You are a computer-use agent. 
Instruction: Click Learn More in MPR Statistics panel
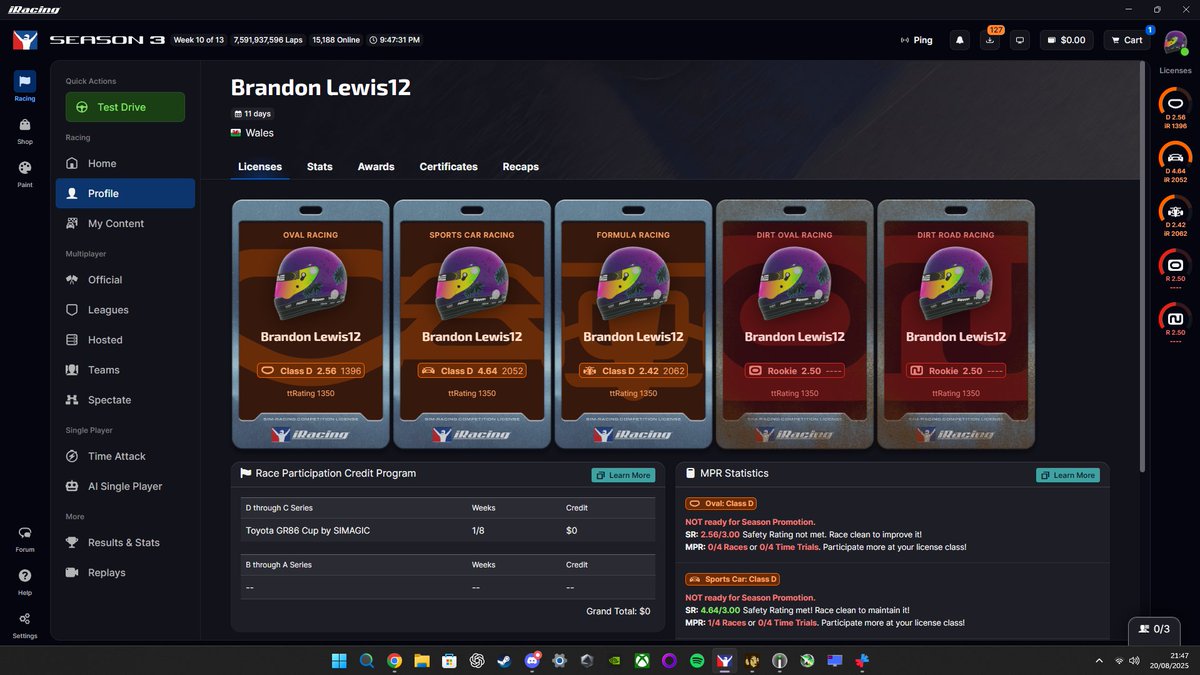[1068, 476]
